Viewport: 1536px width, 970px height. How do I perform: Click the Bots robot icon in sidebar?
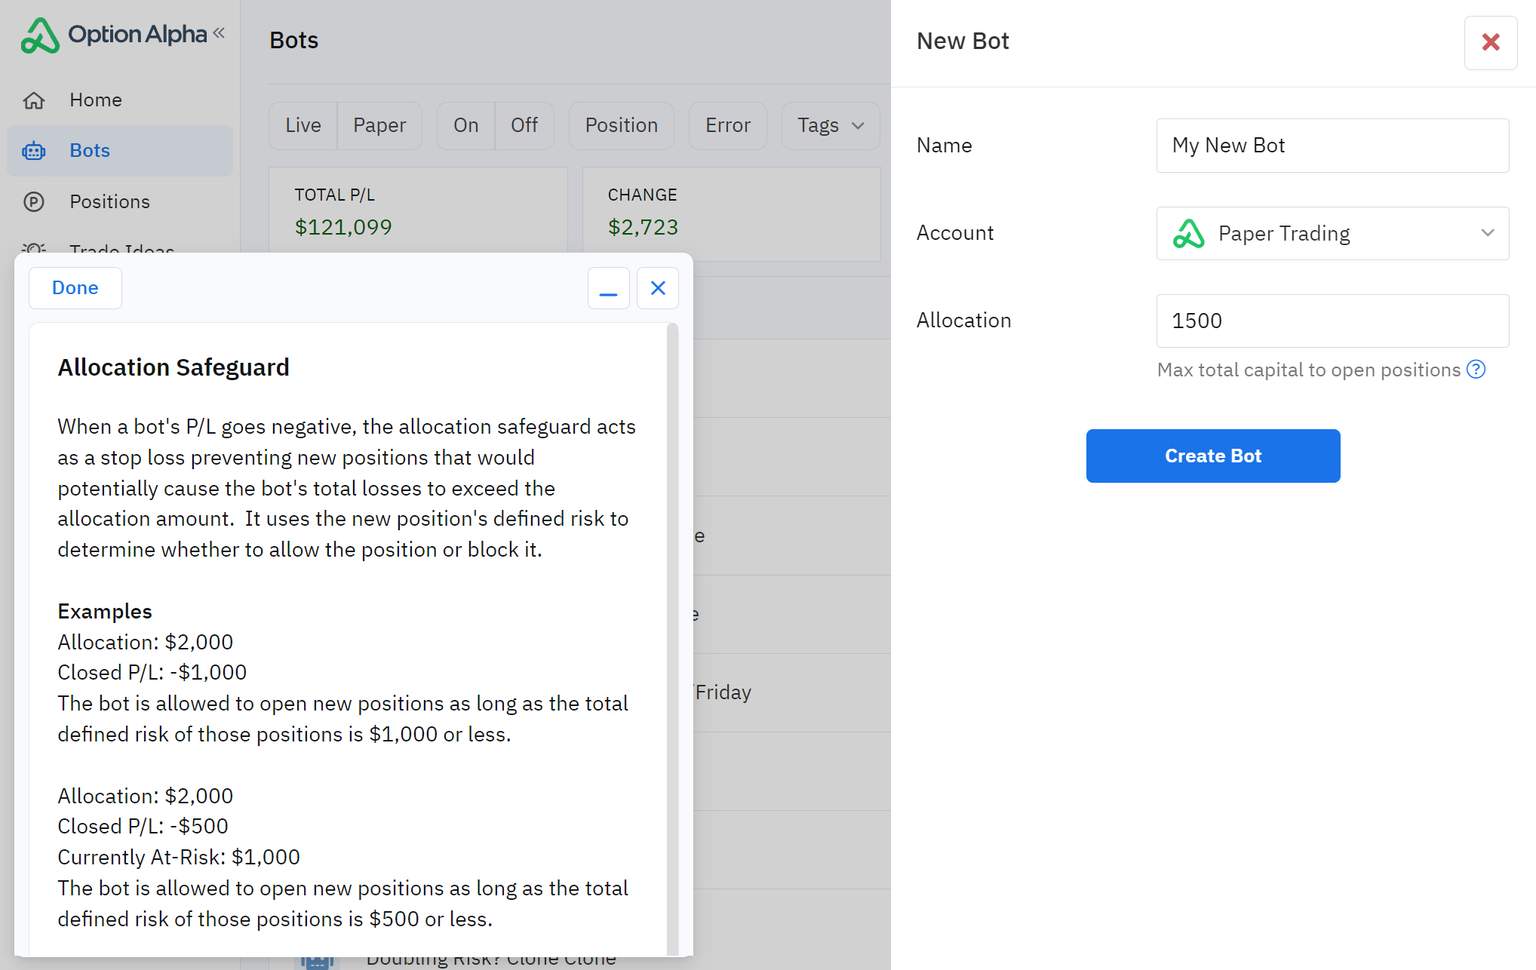(x=34, y=151)
